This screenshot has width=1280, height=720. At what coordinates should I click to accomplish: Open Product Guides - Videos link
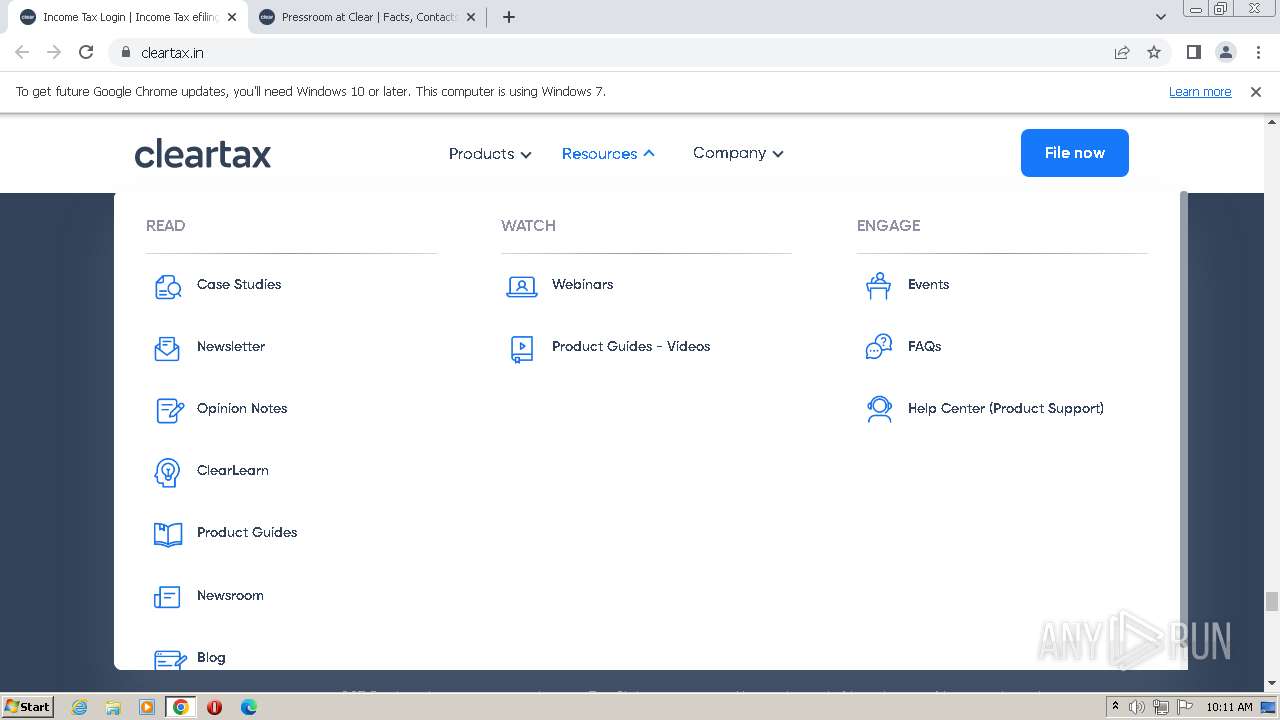click(x=631, y=346)
